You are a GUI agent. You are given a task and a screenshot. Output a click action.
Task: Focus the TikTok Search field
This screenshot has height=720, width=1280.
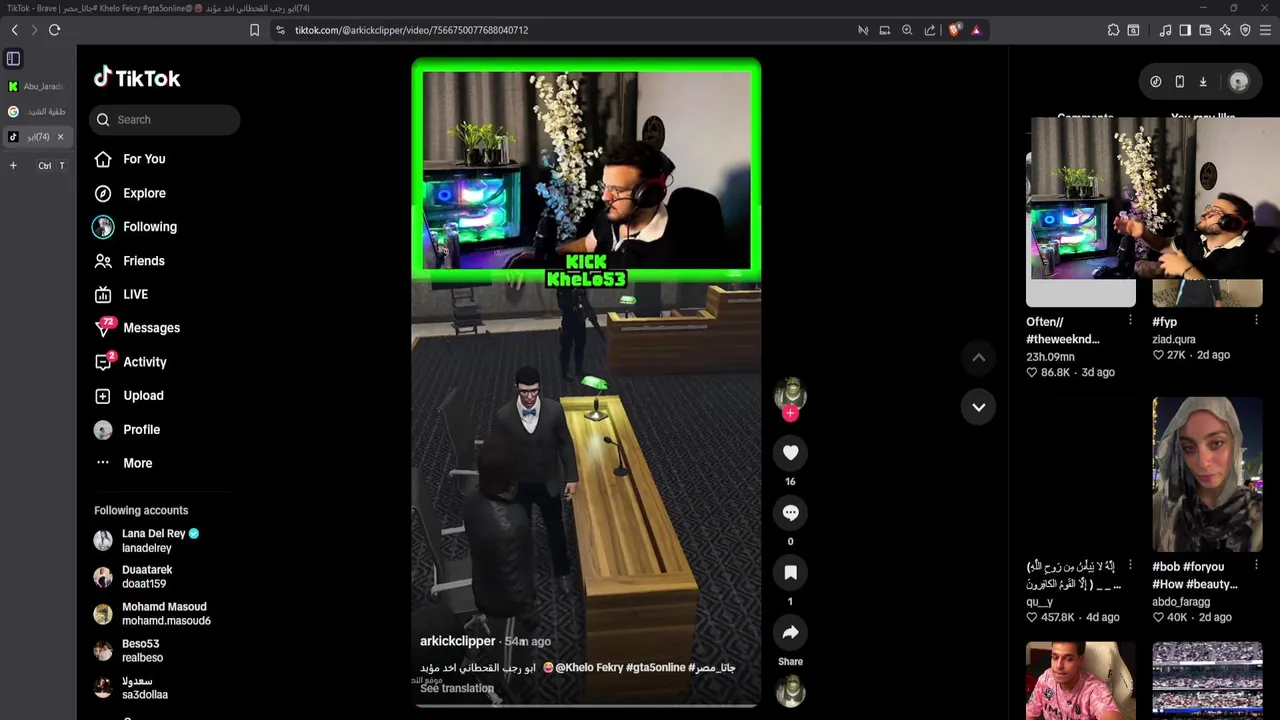[x=165, y=120]
